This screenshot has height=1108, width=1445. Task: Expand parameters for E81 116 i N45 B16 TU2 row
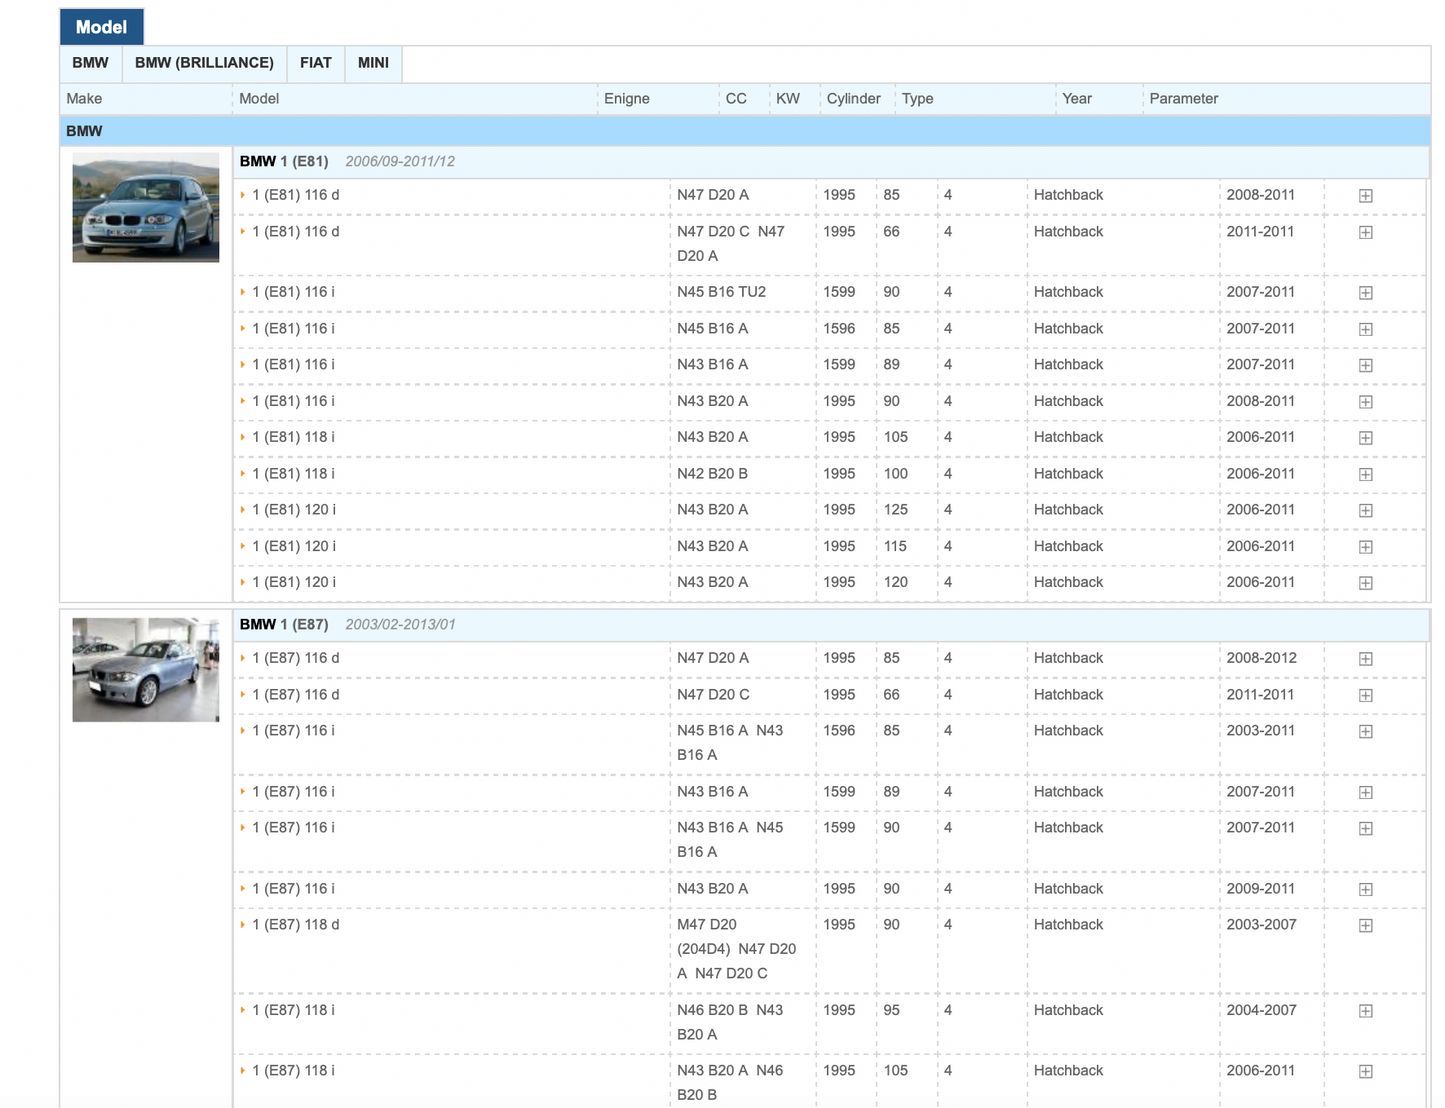coord(1365,293)
